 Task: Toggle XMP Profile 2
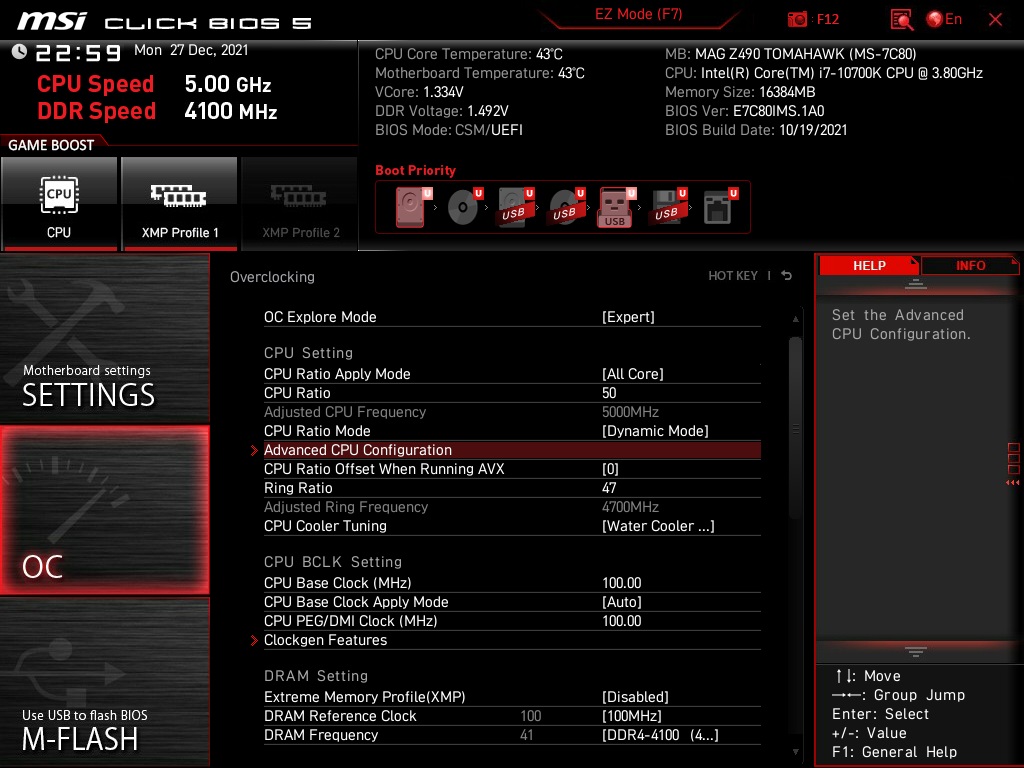(300, 204)
